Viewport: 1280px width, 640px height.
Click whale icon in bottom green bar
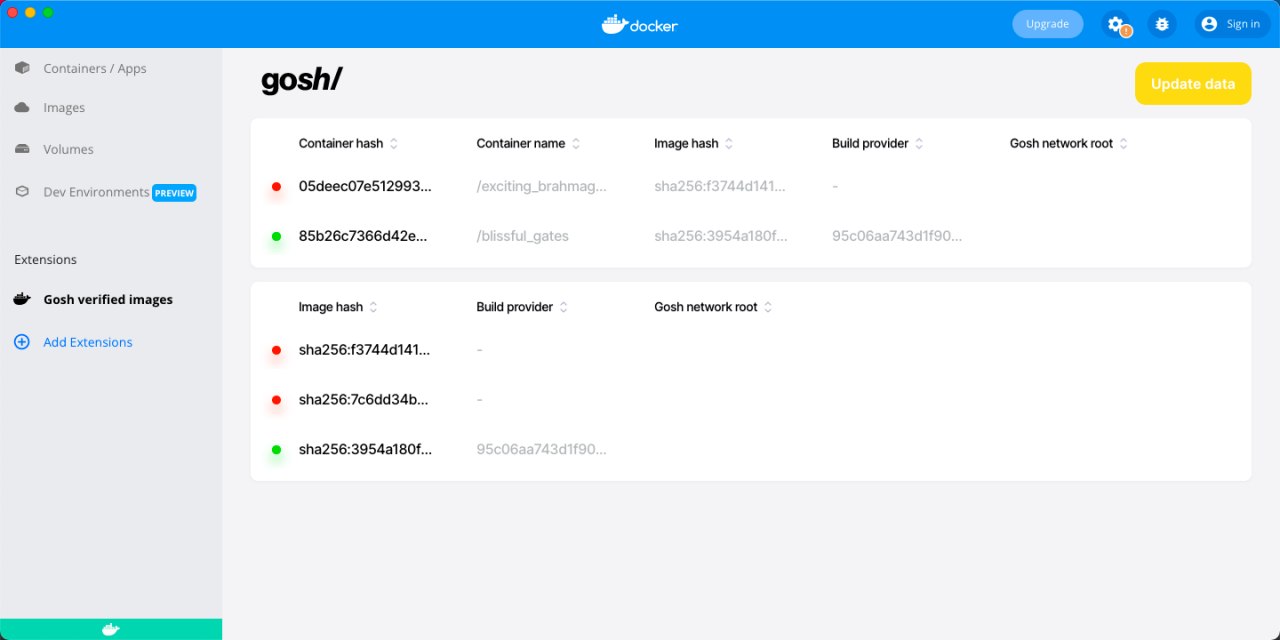tap(111, 629)
